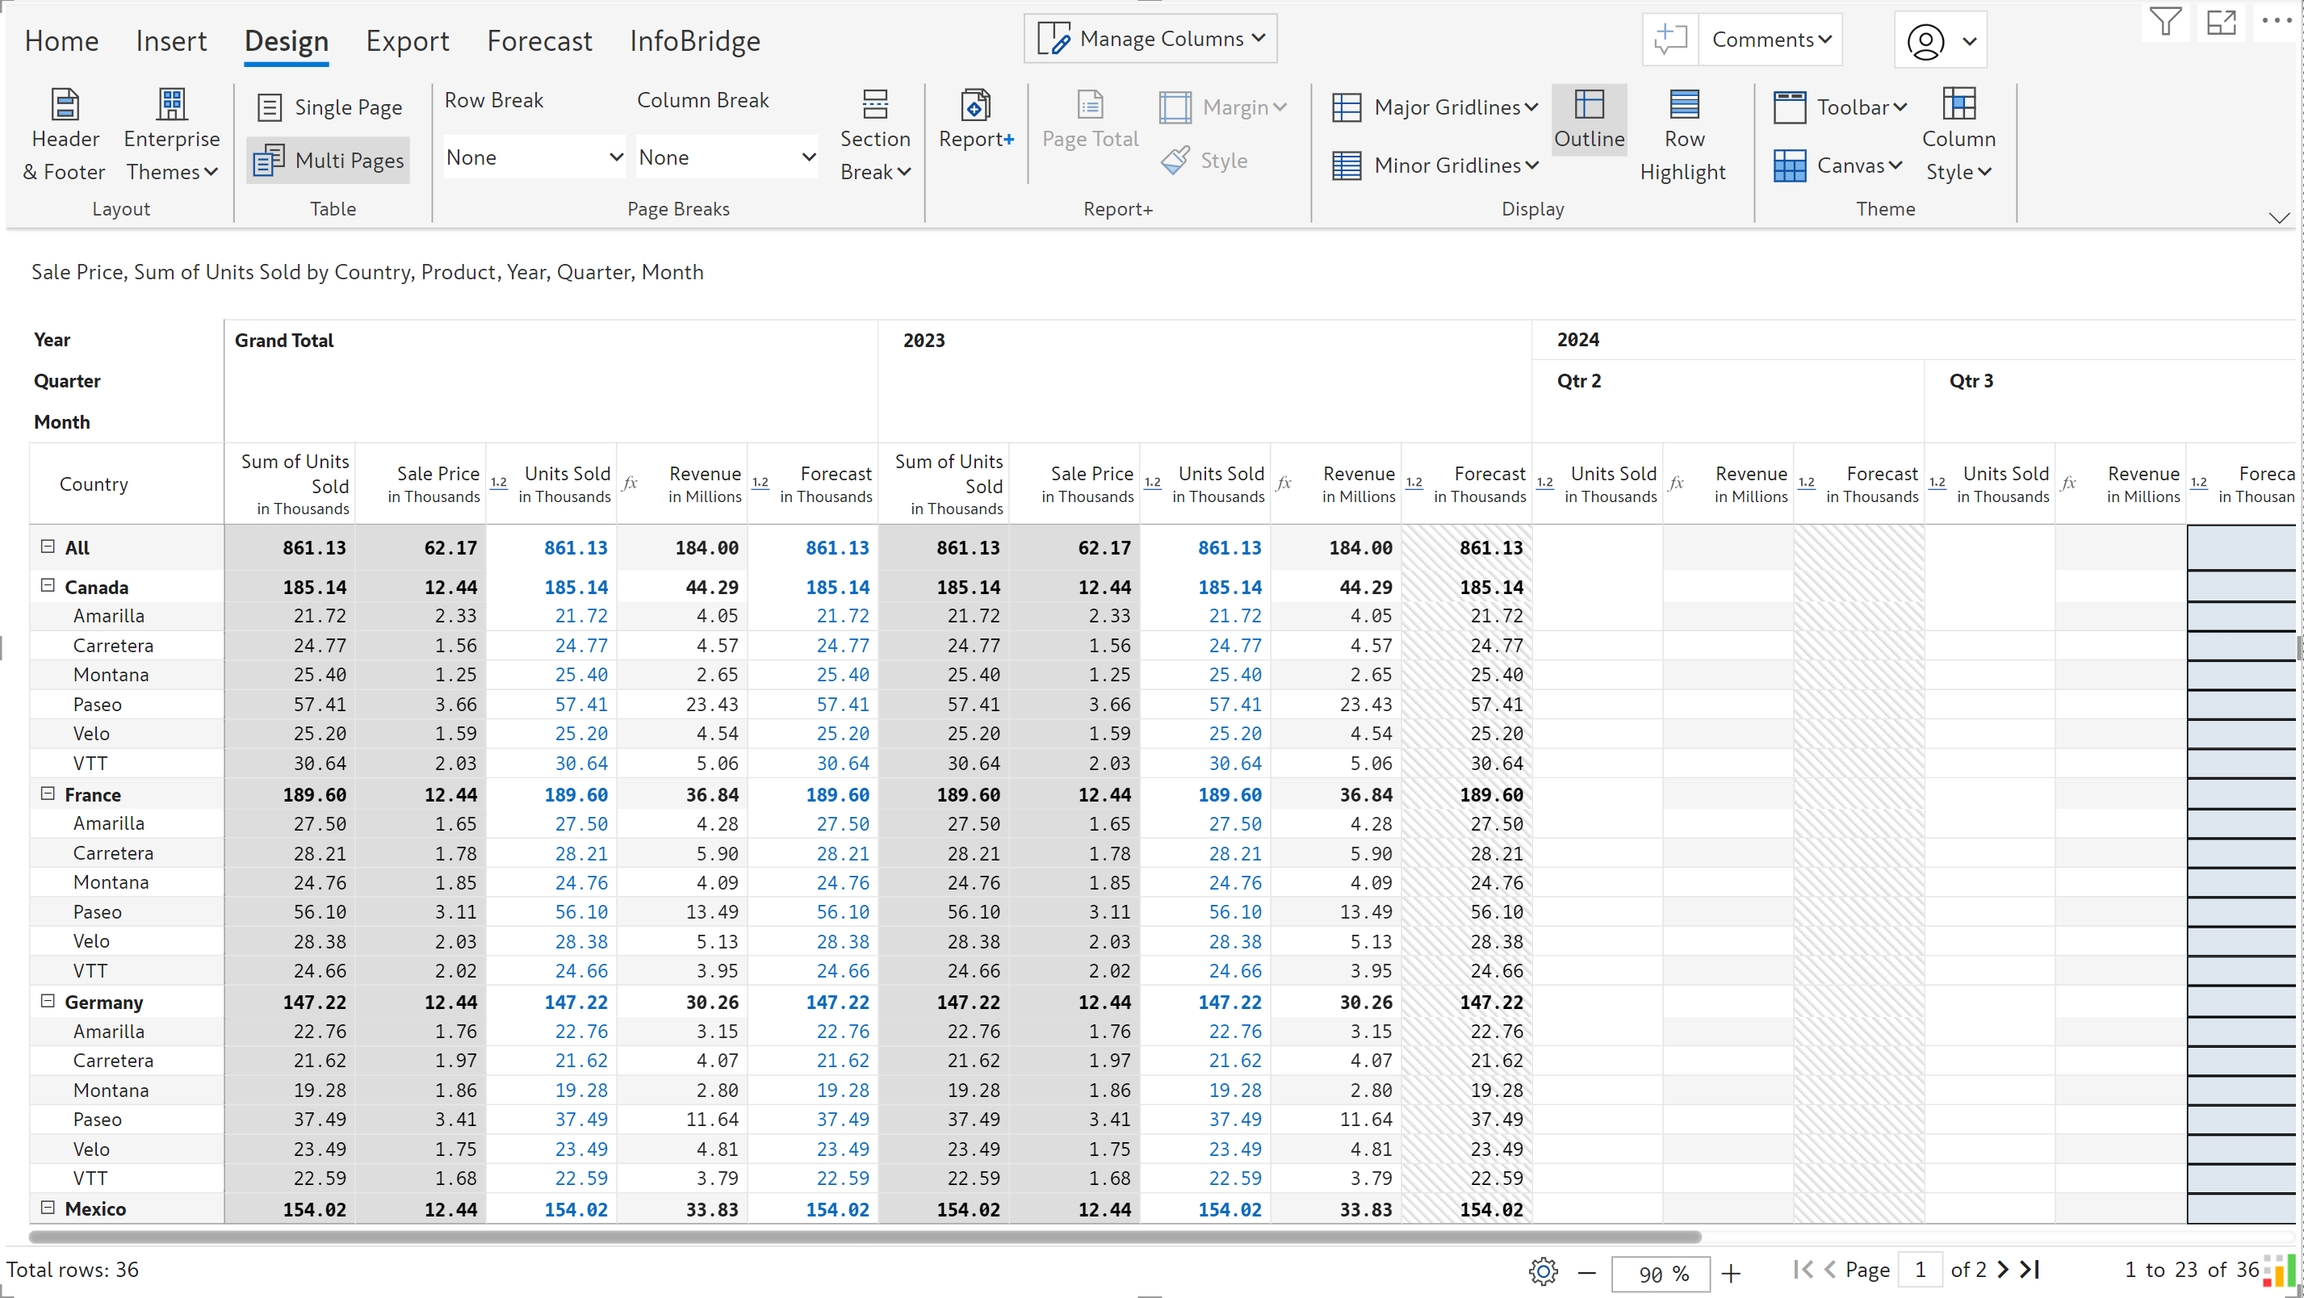The image size is (2304, 1298).
Task: Click the add comment icon
Action: click(x=1670, y=39)
